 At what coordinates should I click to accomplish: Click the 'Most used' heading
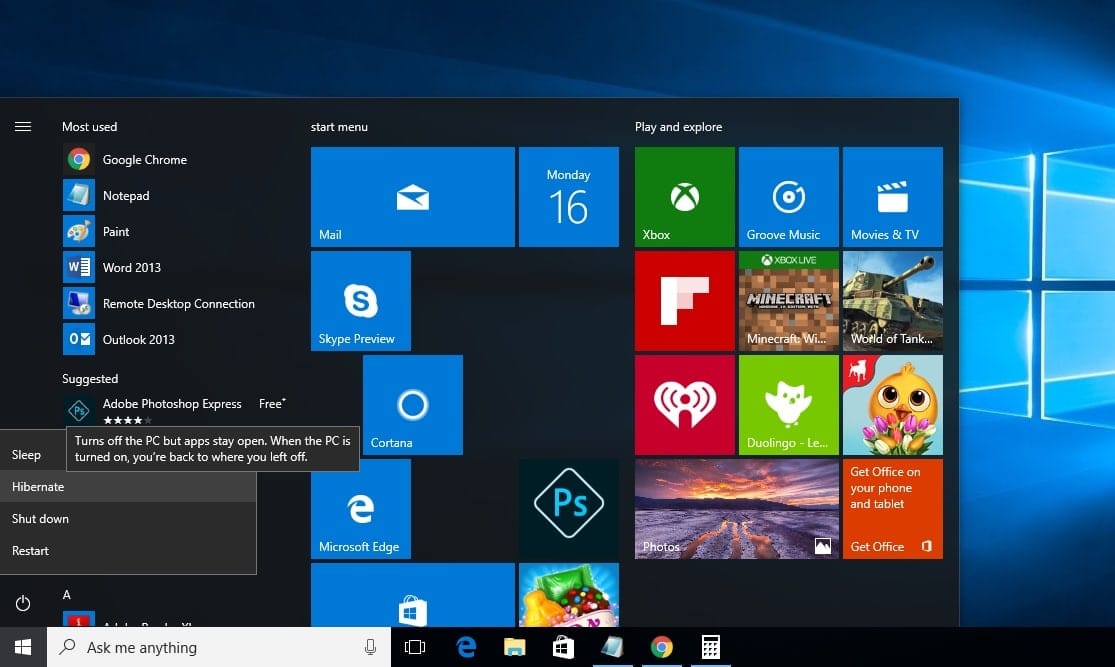[90, 127]
